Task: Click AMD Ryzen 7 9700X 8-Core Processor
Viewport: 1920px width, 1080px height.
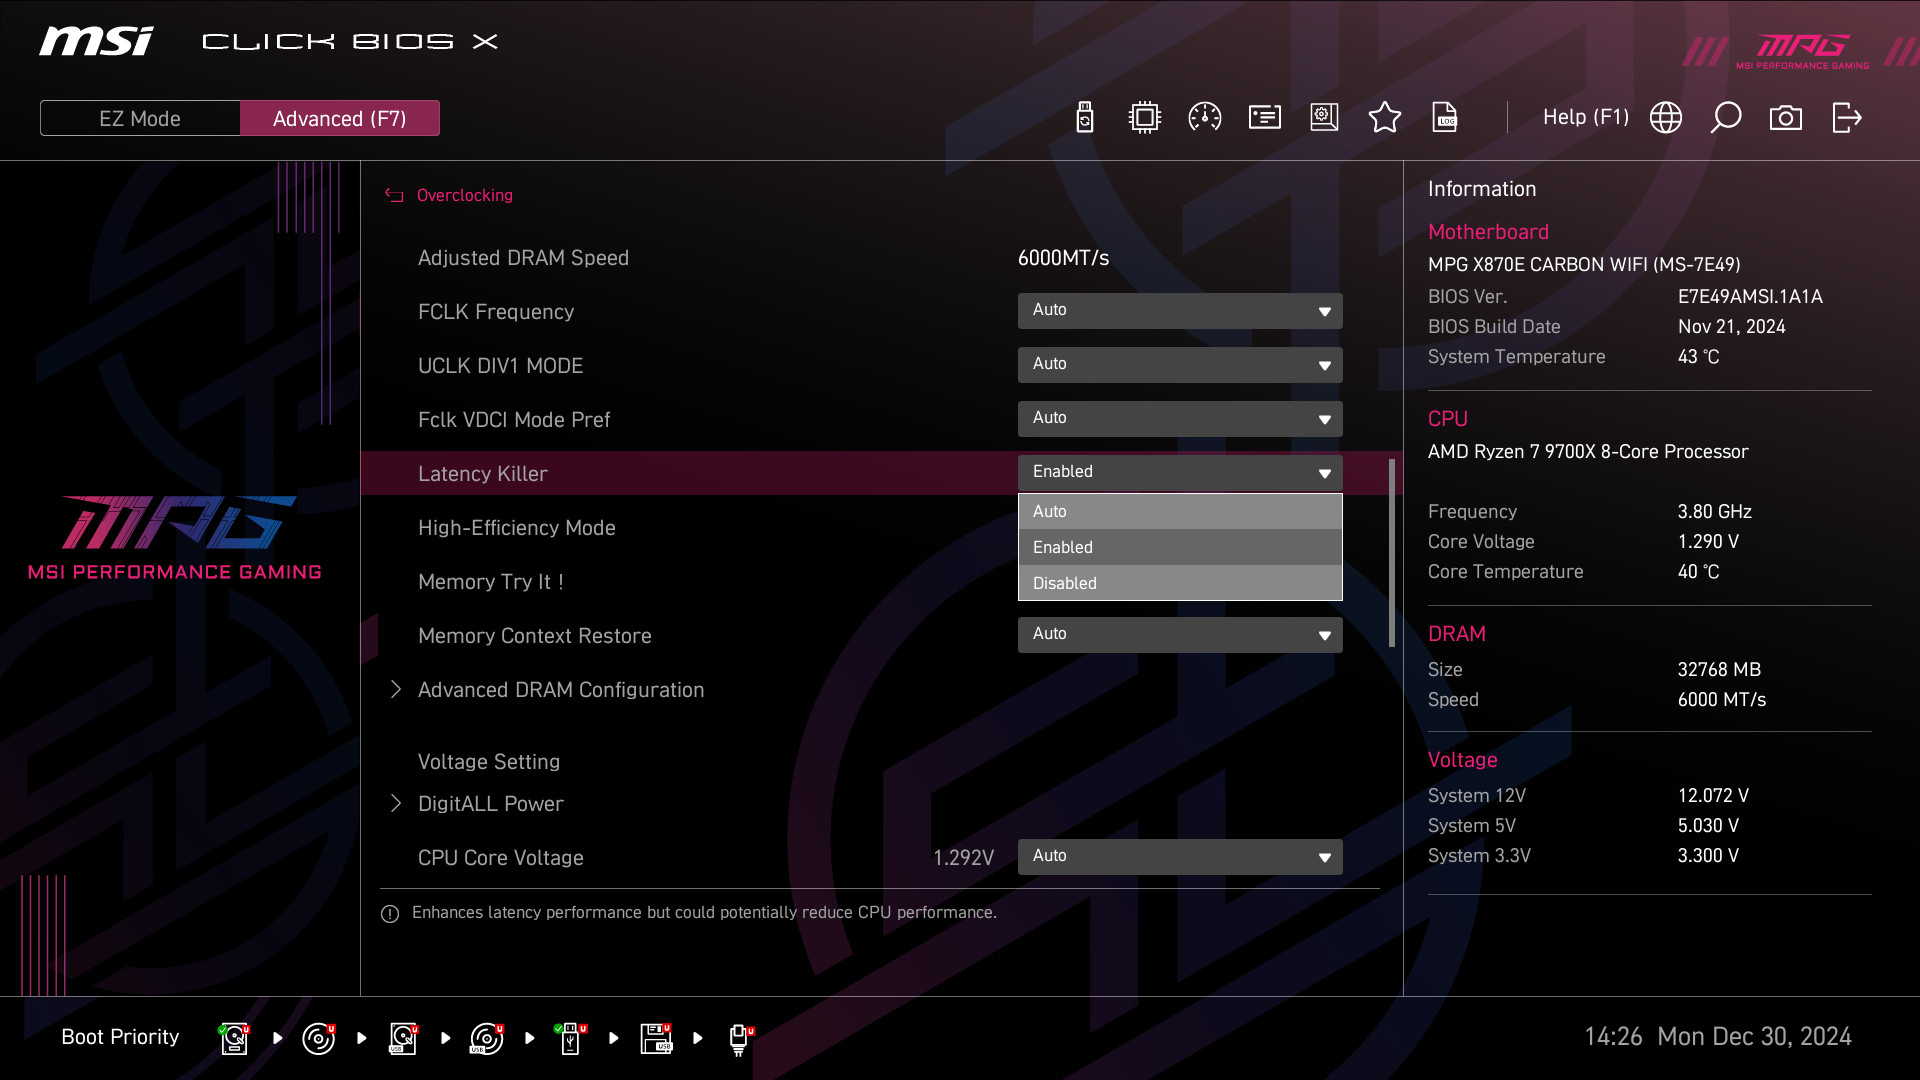Action: click(x=1588, y=452)
